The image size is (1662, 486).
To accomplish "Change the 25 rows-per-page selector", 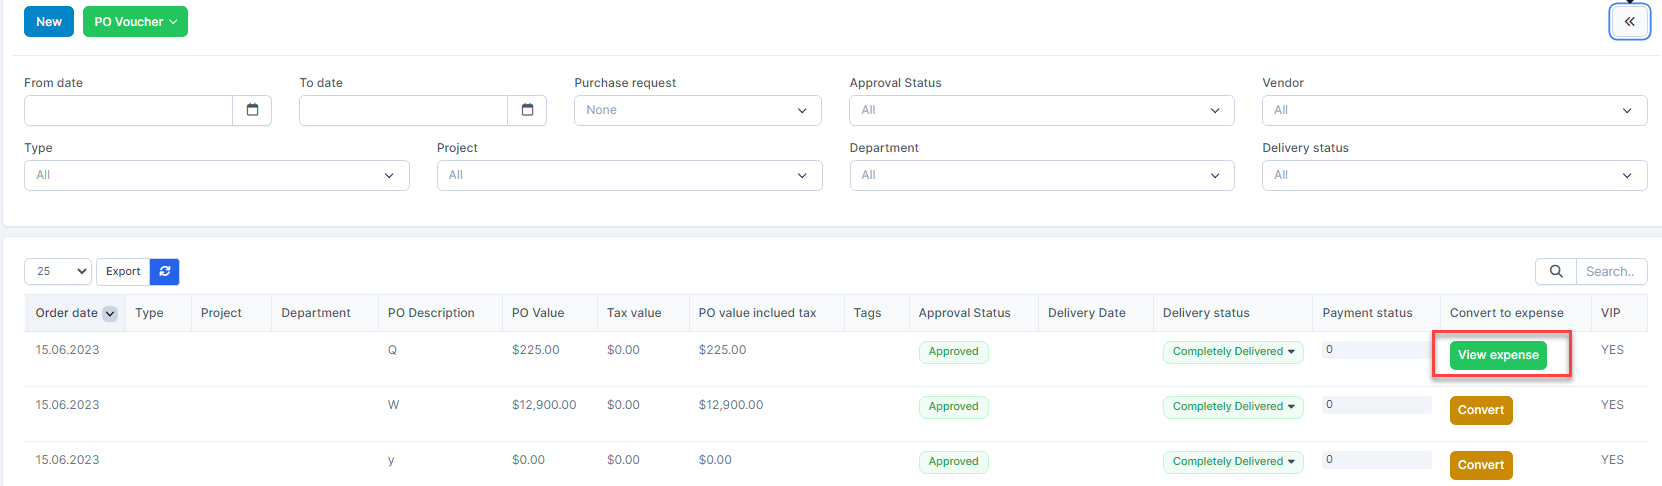I will coord(58,271).
